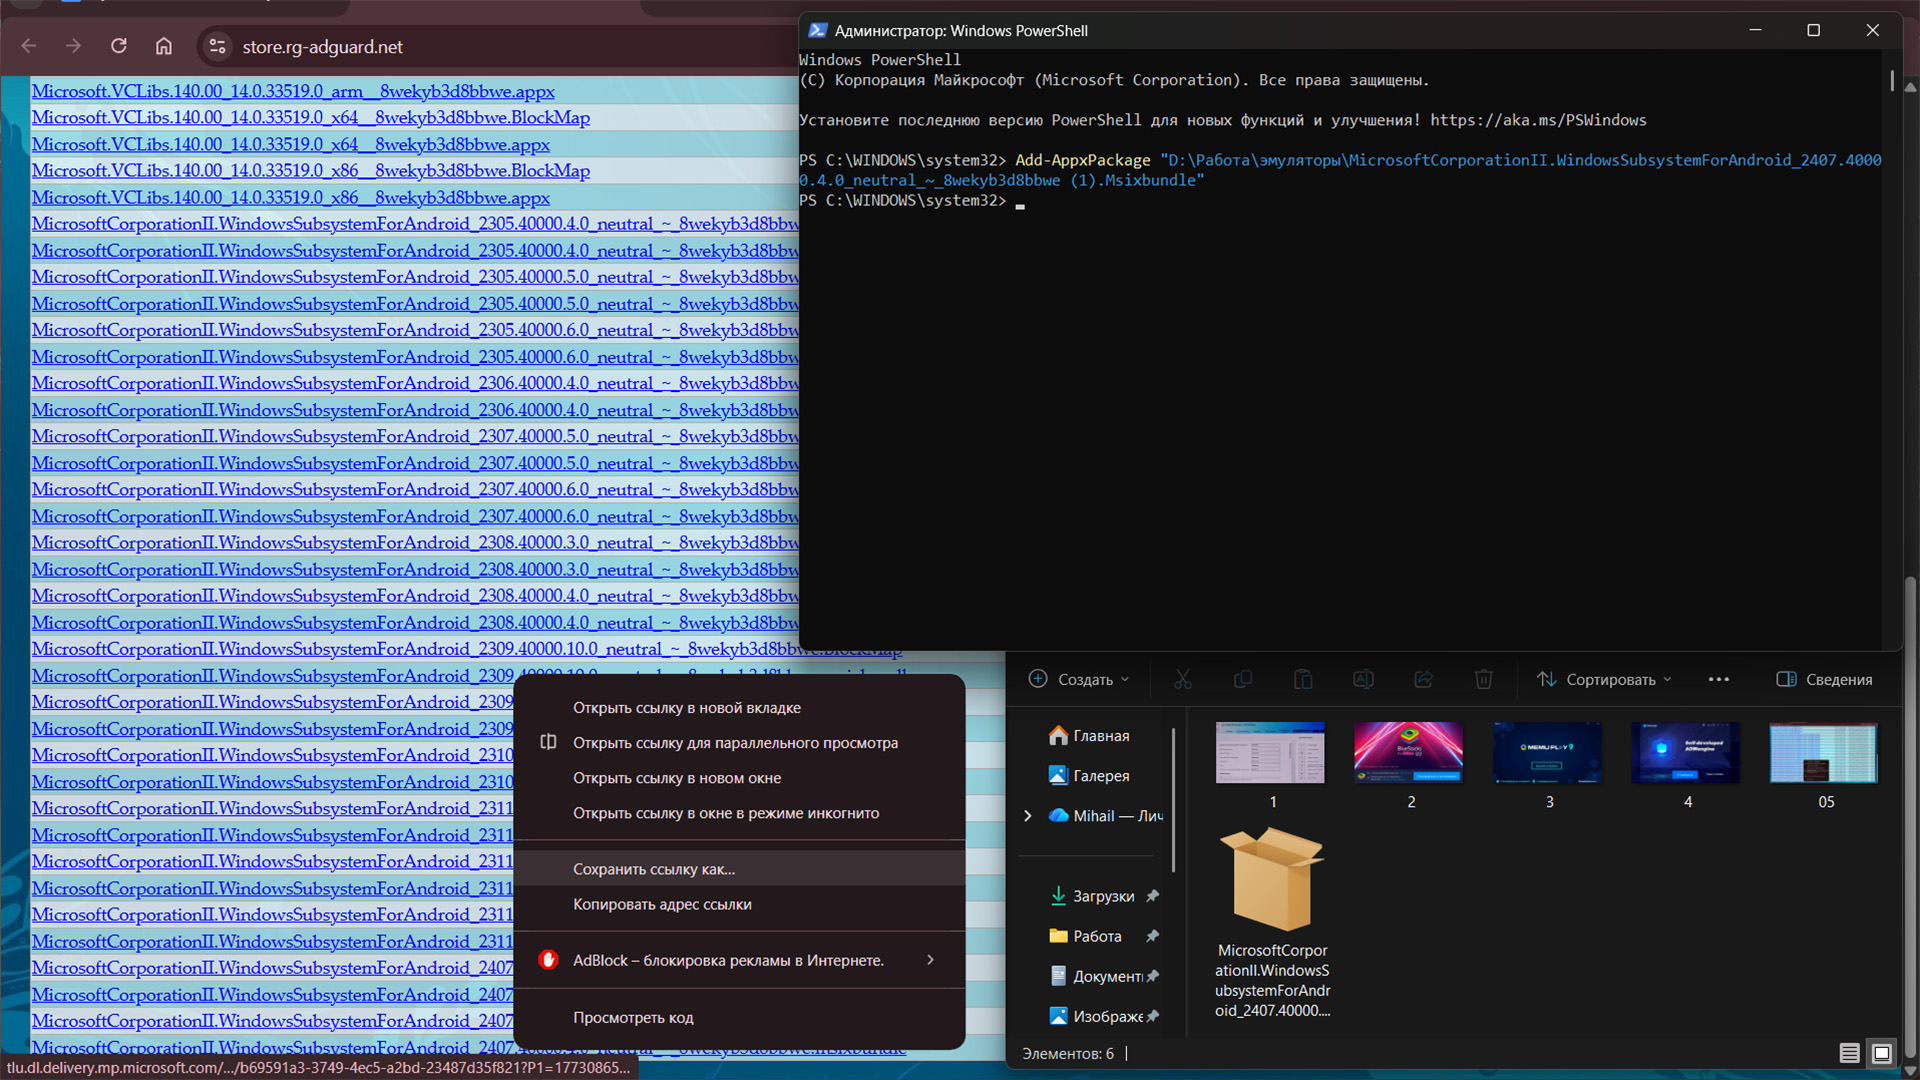Choose 'Сохранить ссылку как...' menu item
Image resolution: width=1920 pixels, height=1080 pixels.
pyautogui.click(x=654, y=869)
